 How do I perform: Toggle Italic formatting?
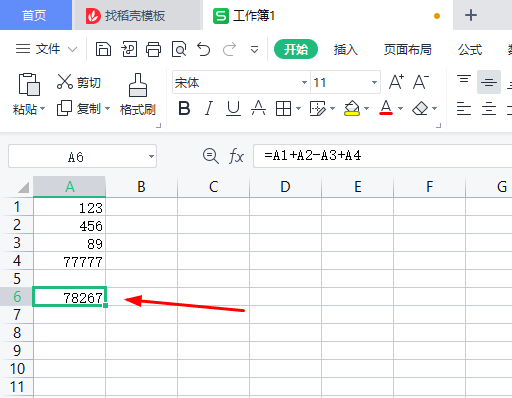(x=209, y=108)
